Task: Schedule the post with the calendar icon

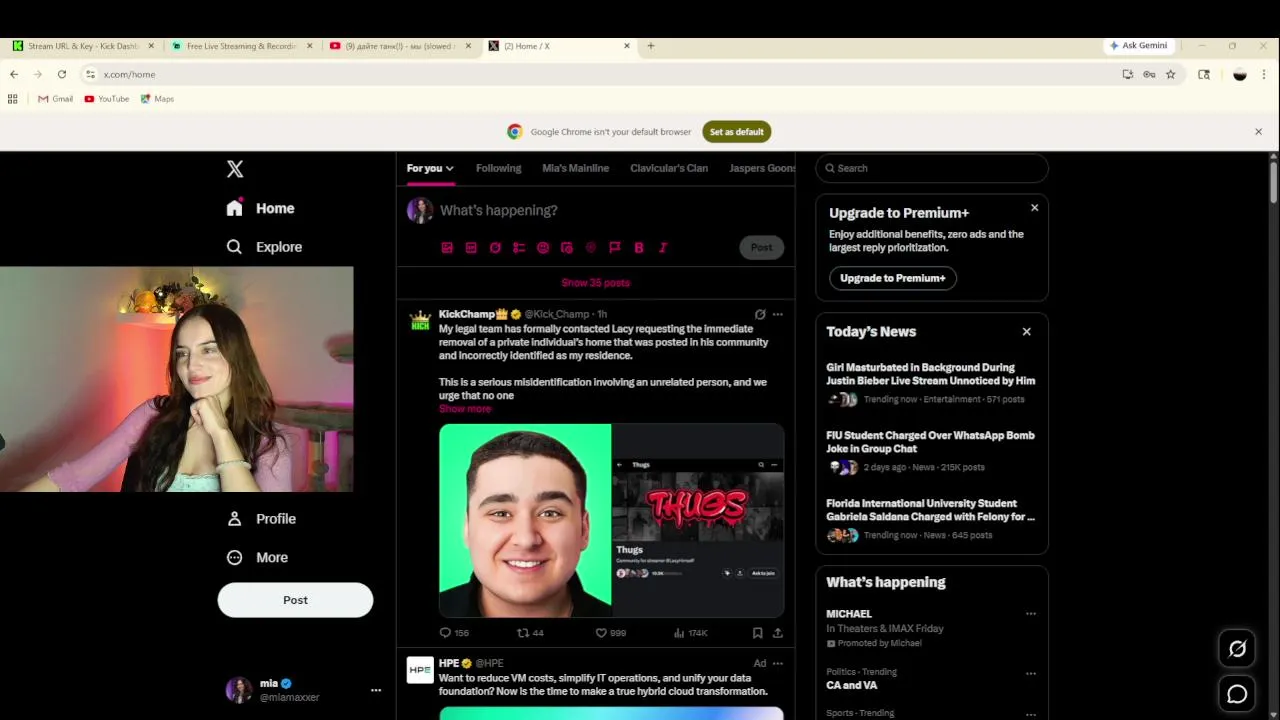Action: point(567,247)
